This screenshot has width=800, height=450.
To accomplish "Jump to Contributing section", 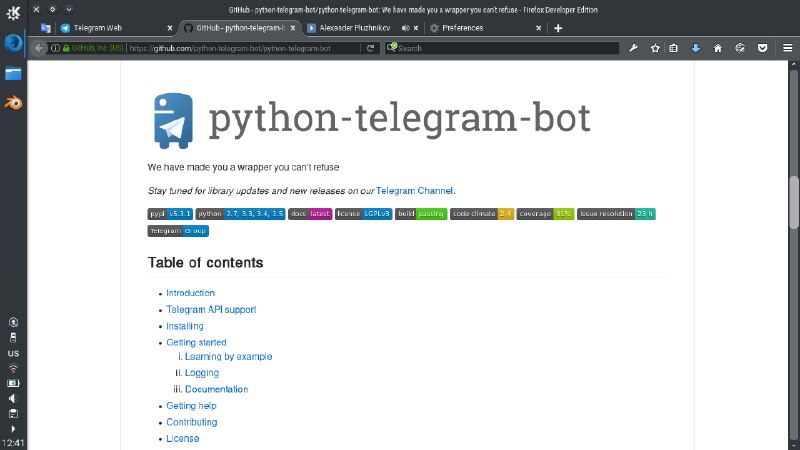I will click(x=192, y=422).
